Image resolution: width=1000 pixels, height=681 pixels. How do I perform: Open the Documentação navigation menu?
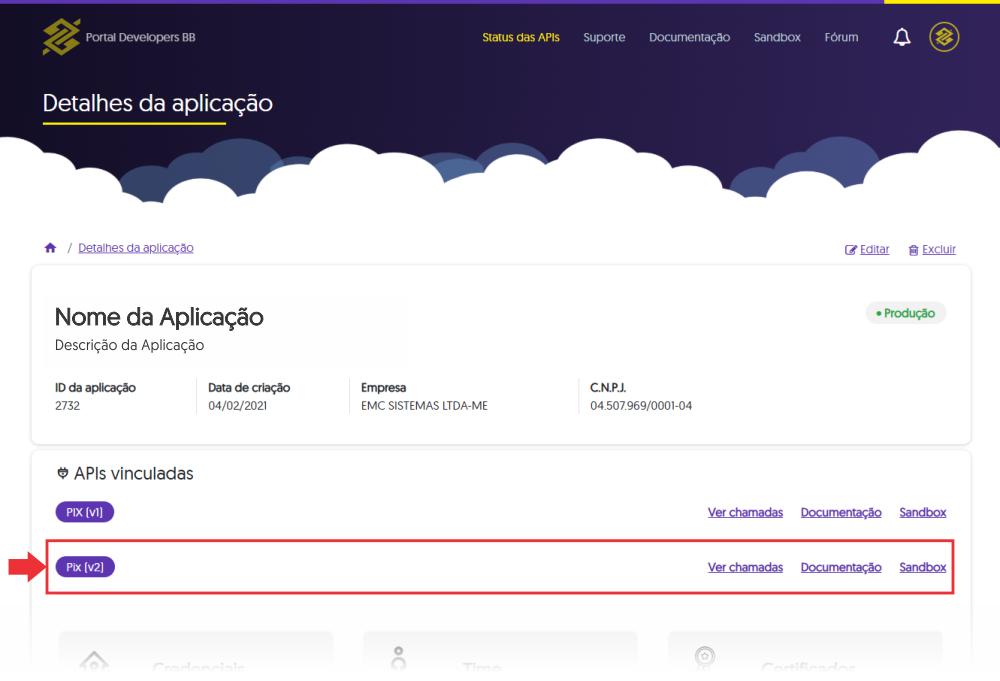[x=689, y=37]
